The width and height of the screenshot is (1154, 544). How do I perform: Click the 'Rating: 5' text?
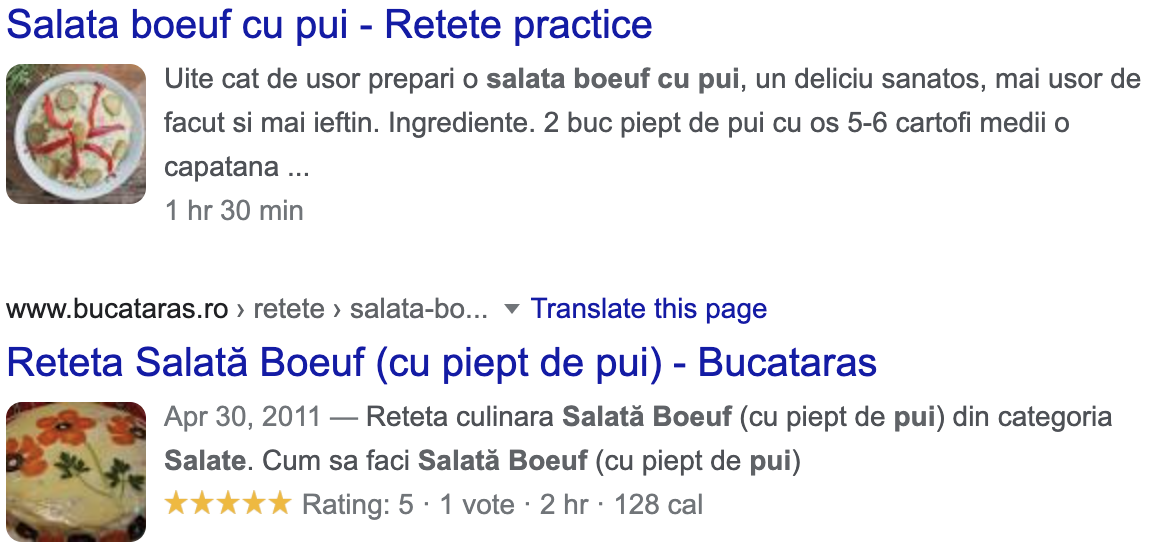[358, 505]
